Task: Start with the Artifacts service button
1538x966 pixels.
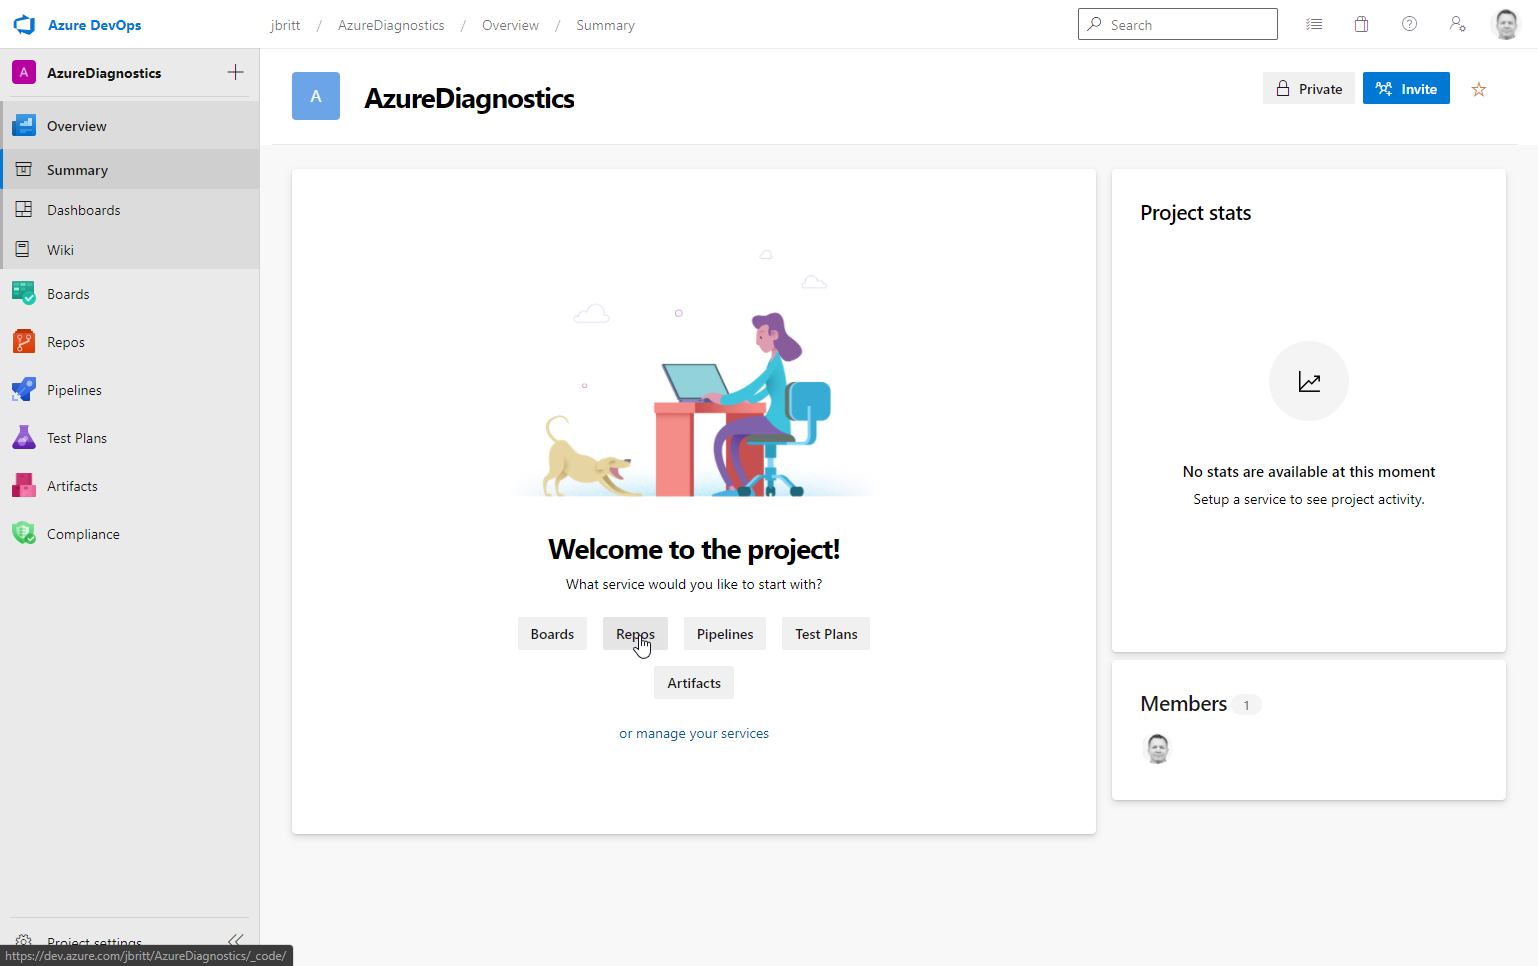Action: pyautogui.click(x=694, y=683)
